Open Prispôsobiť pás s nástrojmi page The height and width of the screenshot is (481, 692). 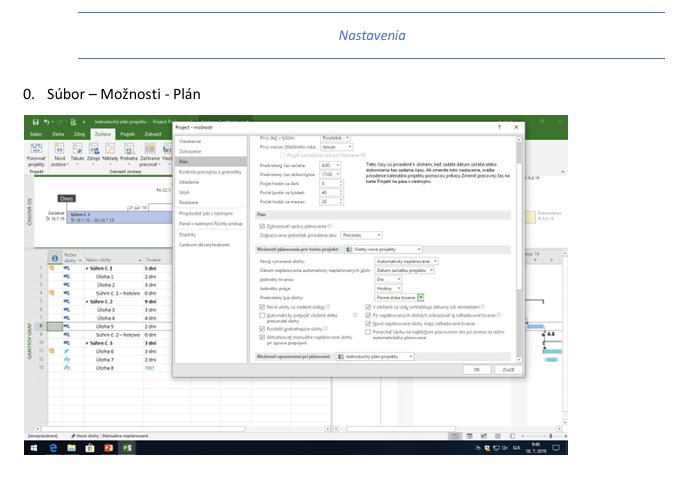coord(211,213)
